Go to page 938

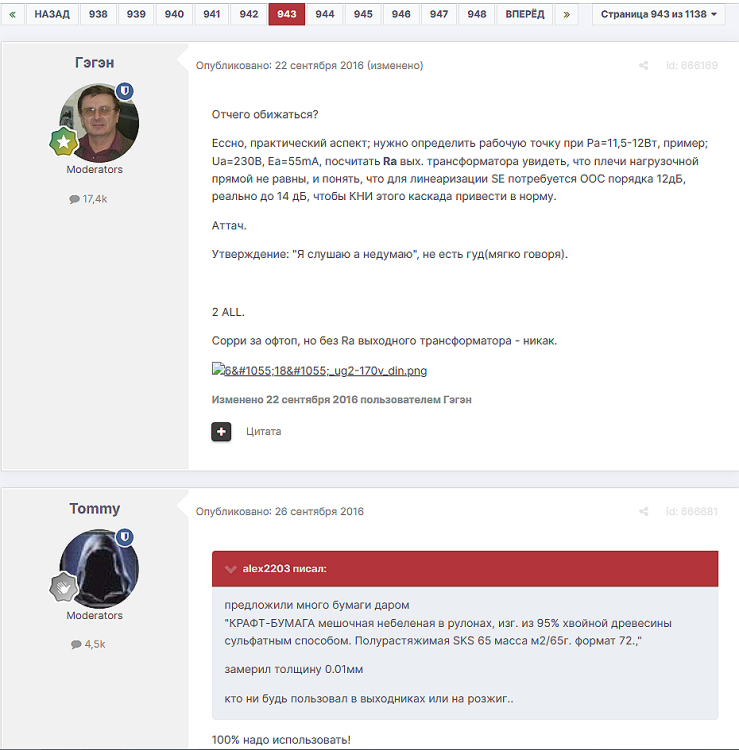coord(98,15)
